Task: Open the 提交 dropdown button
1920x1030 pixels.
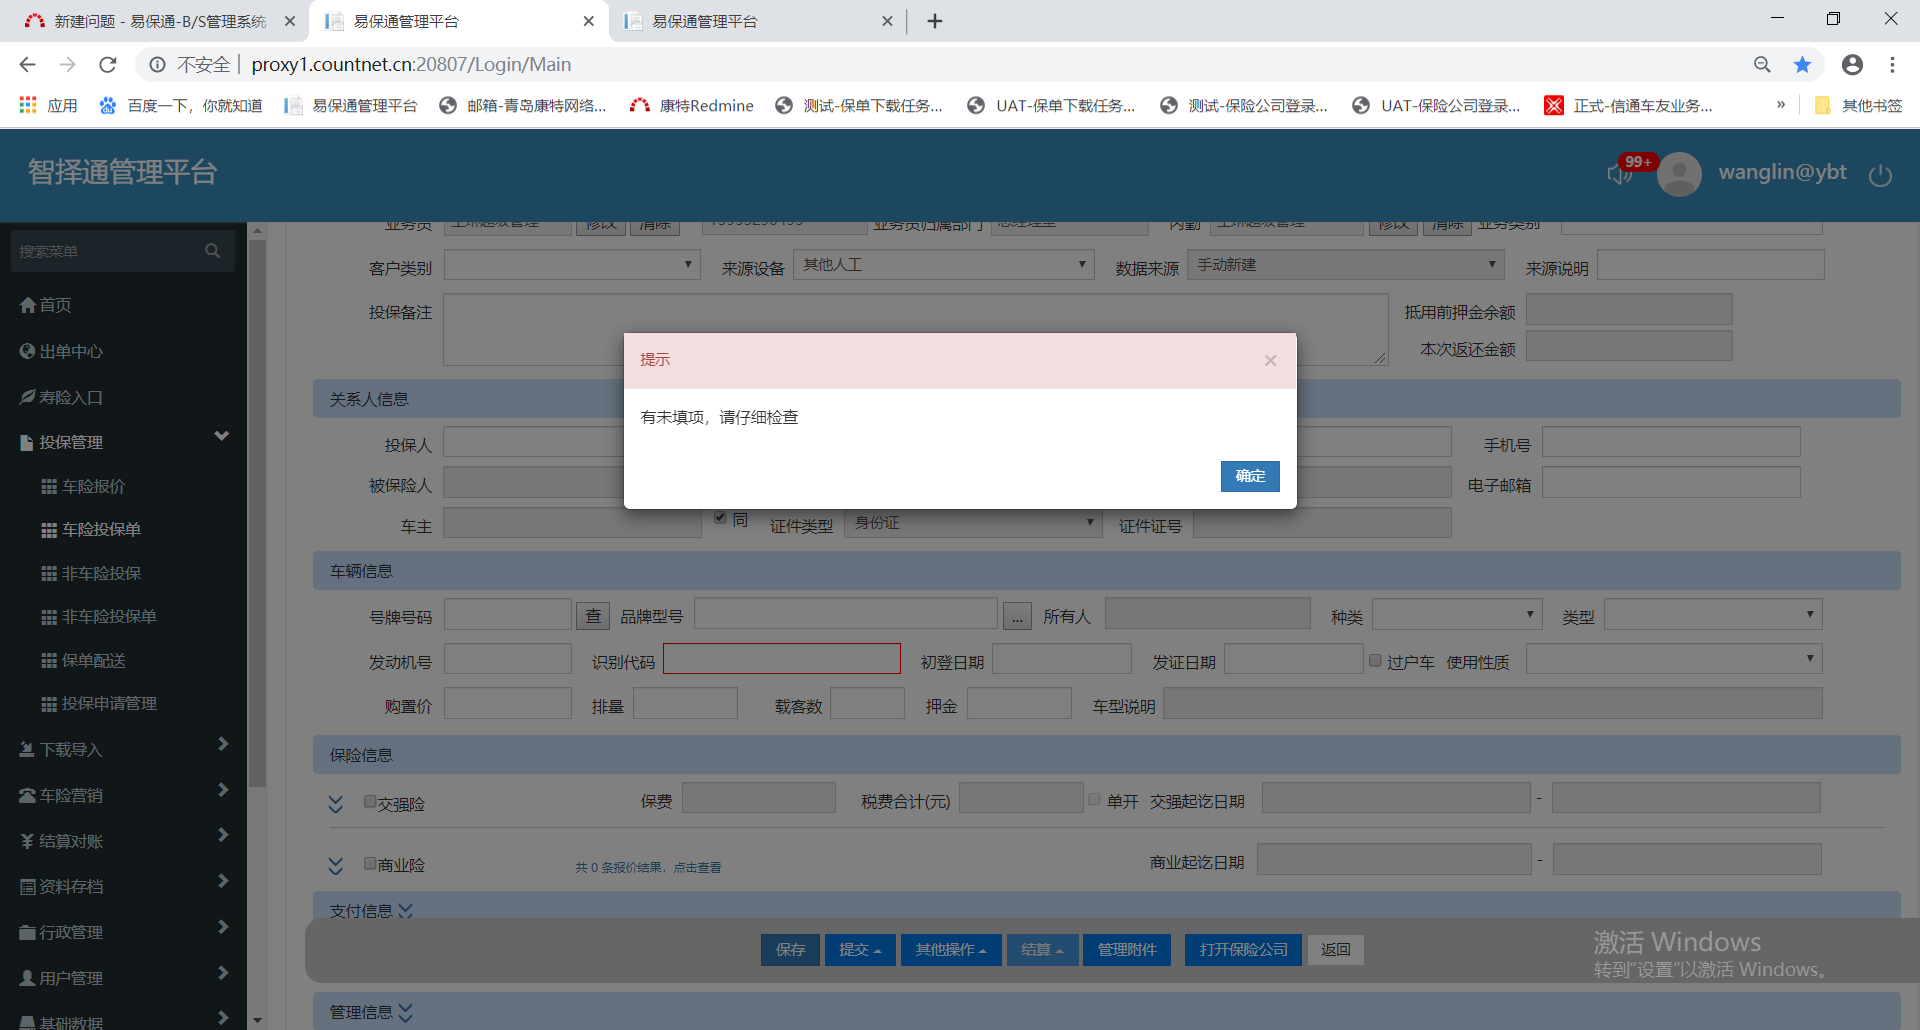Action: click(x=860, y=950)
